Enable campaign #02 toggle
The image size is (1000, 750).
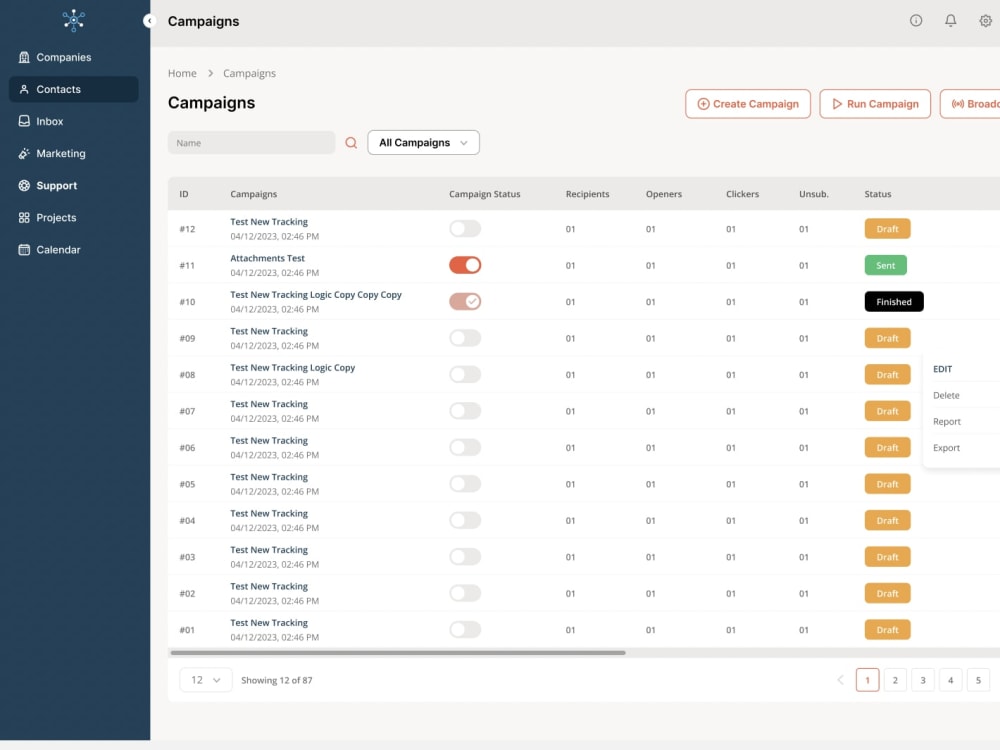465,593
